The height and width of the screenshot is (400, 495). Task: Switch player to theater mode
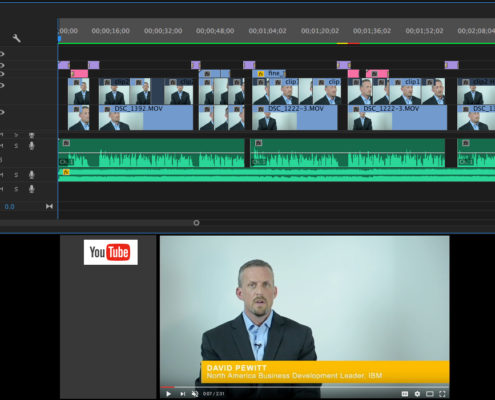tap(430, 394)
